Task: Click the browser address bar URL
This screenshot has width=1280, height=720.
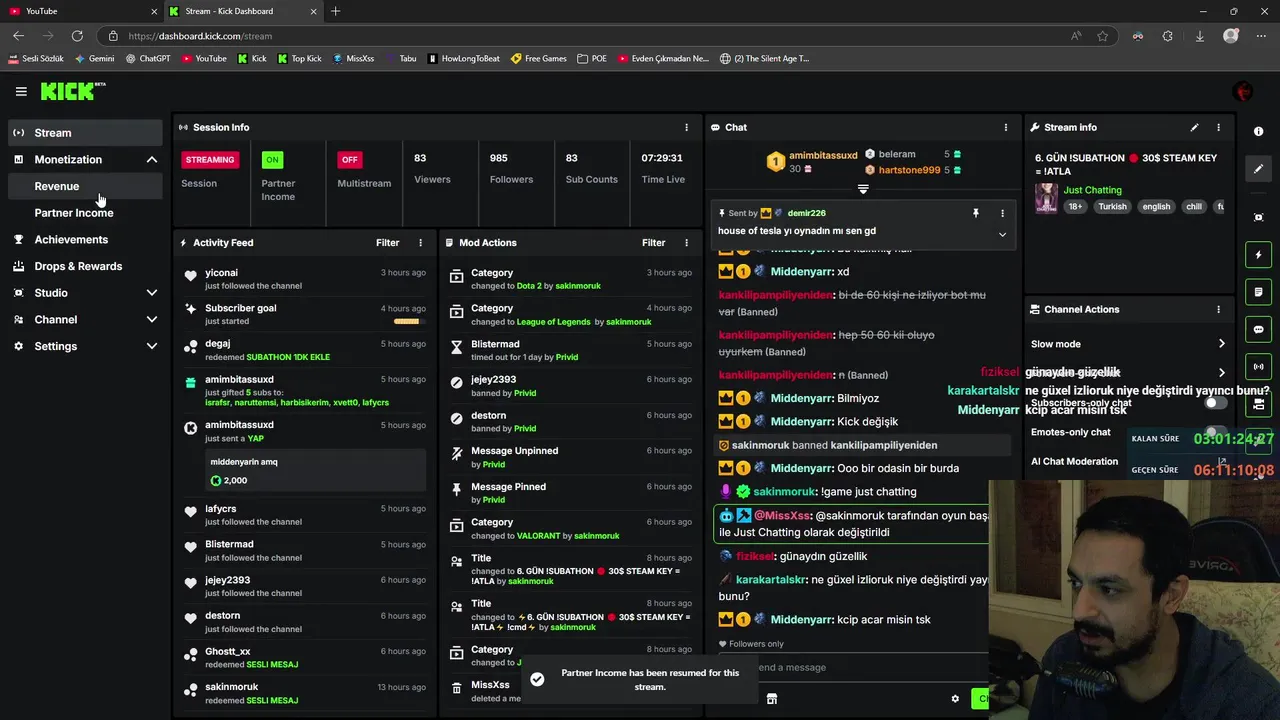Action: click(x=199, y=36)
